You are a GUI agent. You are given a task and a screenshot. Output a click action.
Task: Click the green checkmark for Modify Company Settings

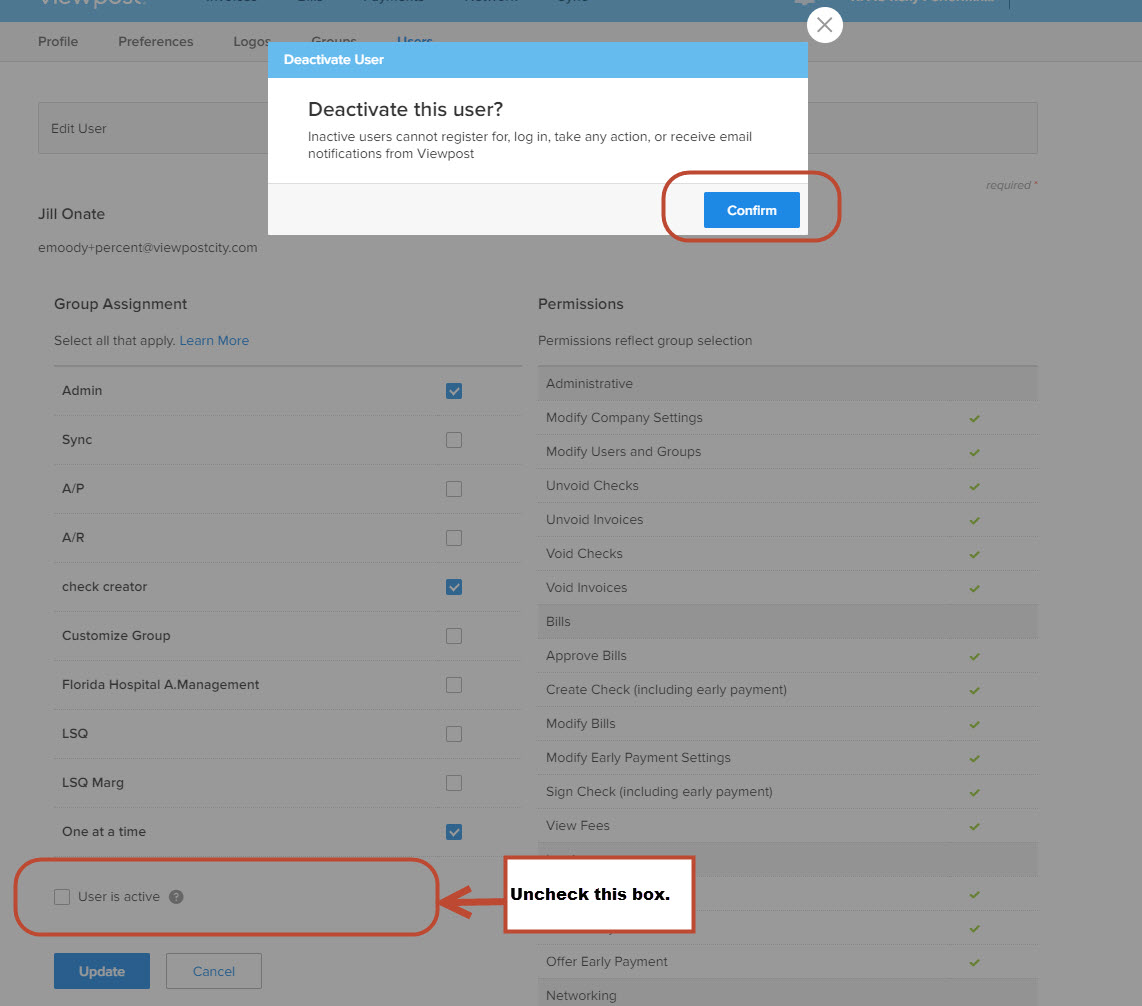tap(974, 418)
